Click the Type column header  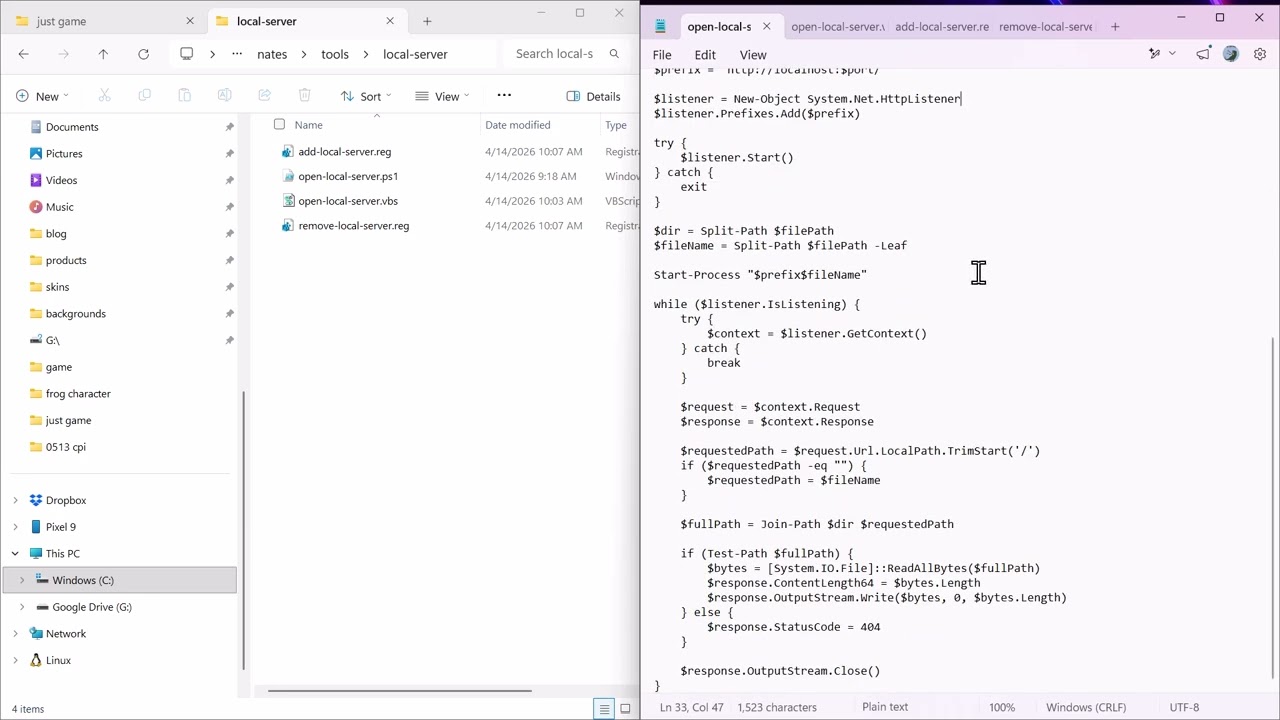[616, 125]
